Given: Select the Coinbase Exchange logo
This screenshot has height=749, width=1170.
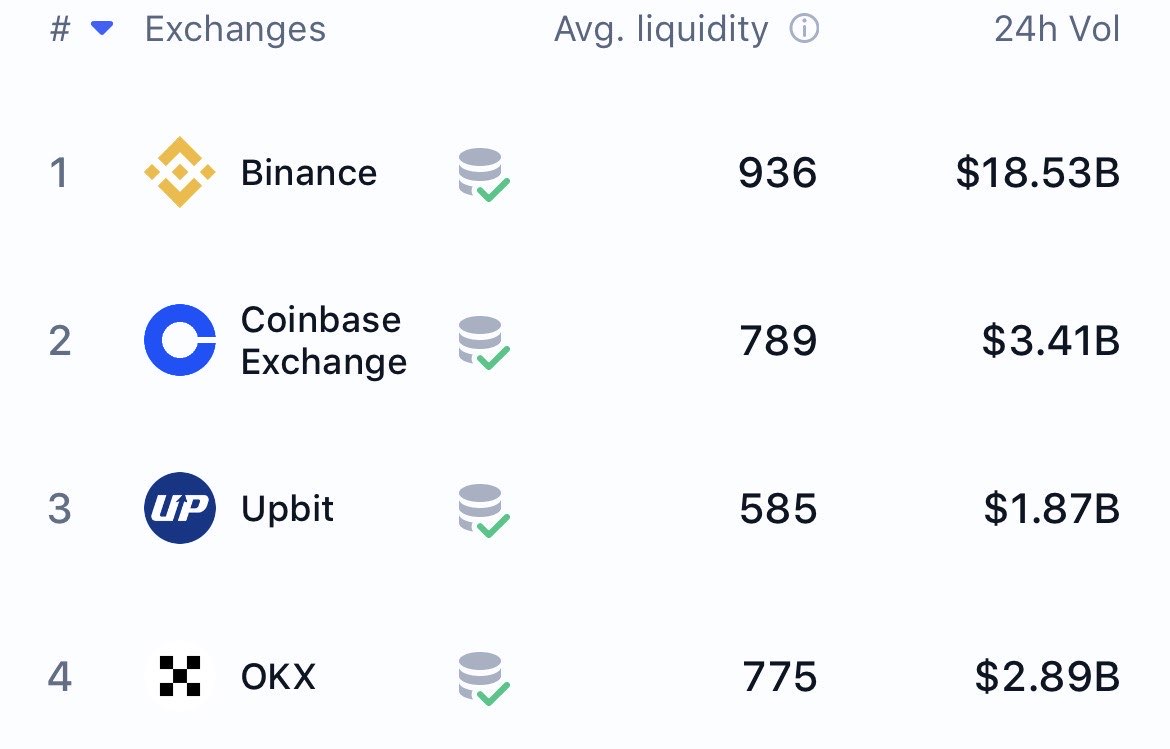Looking at the screenshot, I should click(x=179, y=340).
